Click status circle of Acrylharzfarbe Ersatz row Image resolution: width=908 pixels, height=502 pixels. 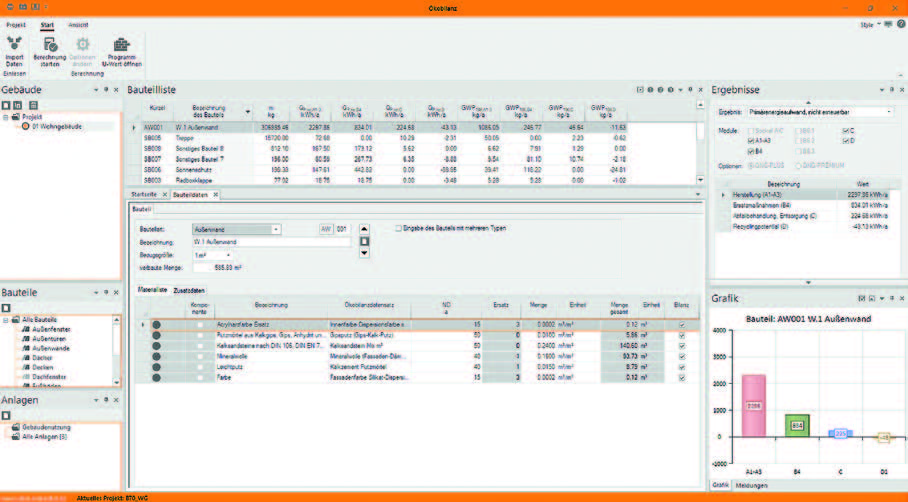point(156,325)
